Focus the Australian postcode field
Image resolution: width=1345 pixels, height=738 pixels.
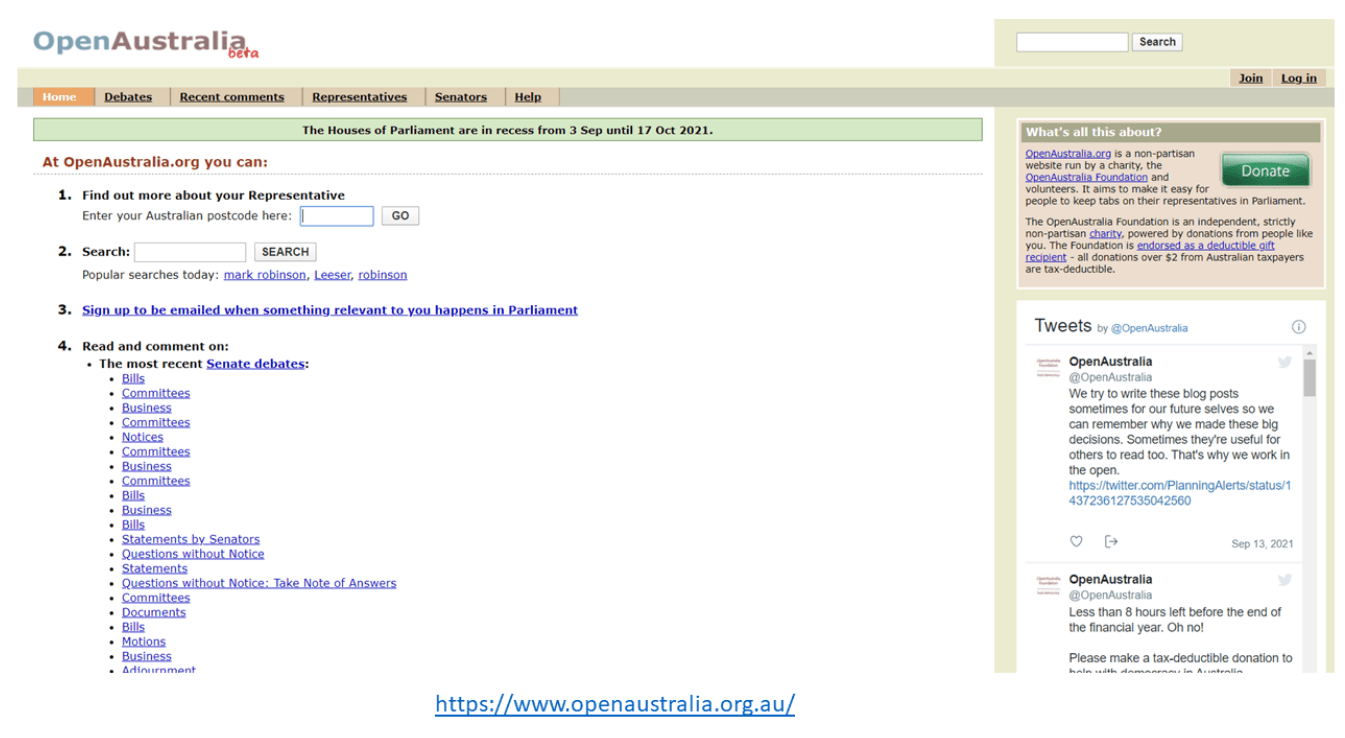tap(337, 216)
